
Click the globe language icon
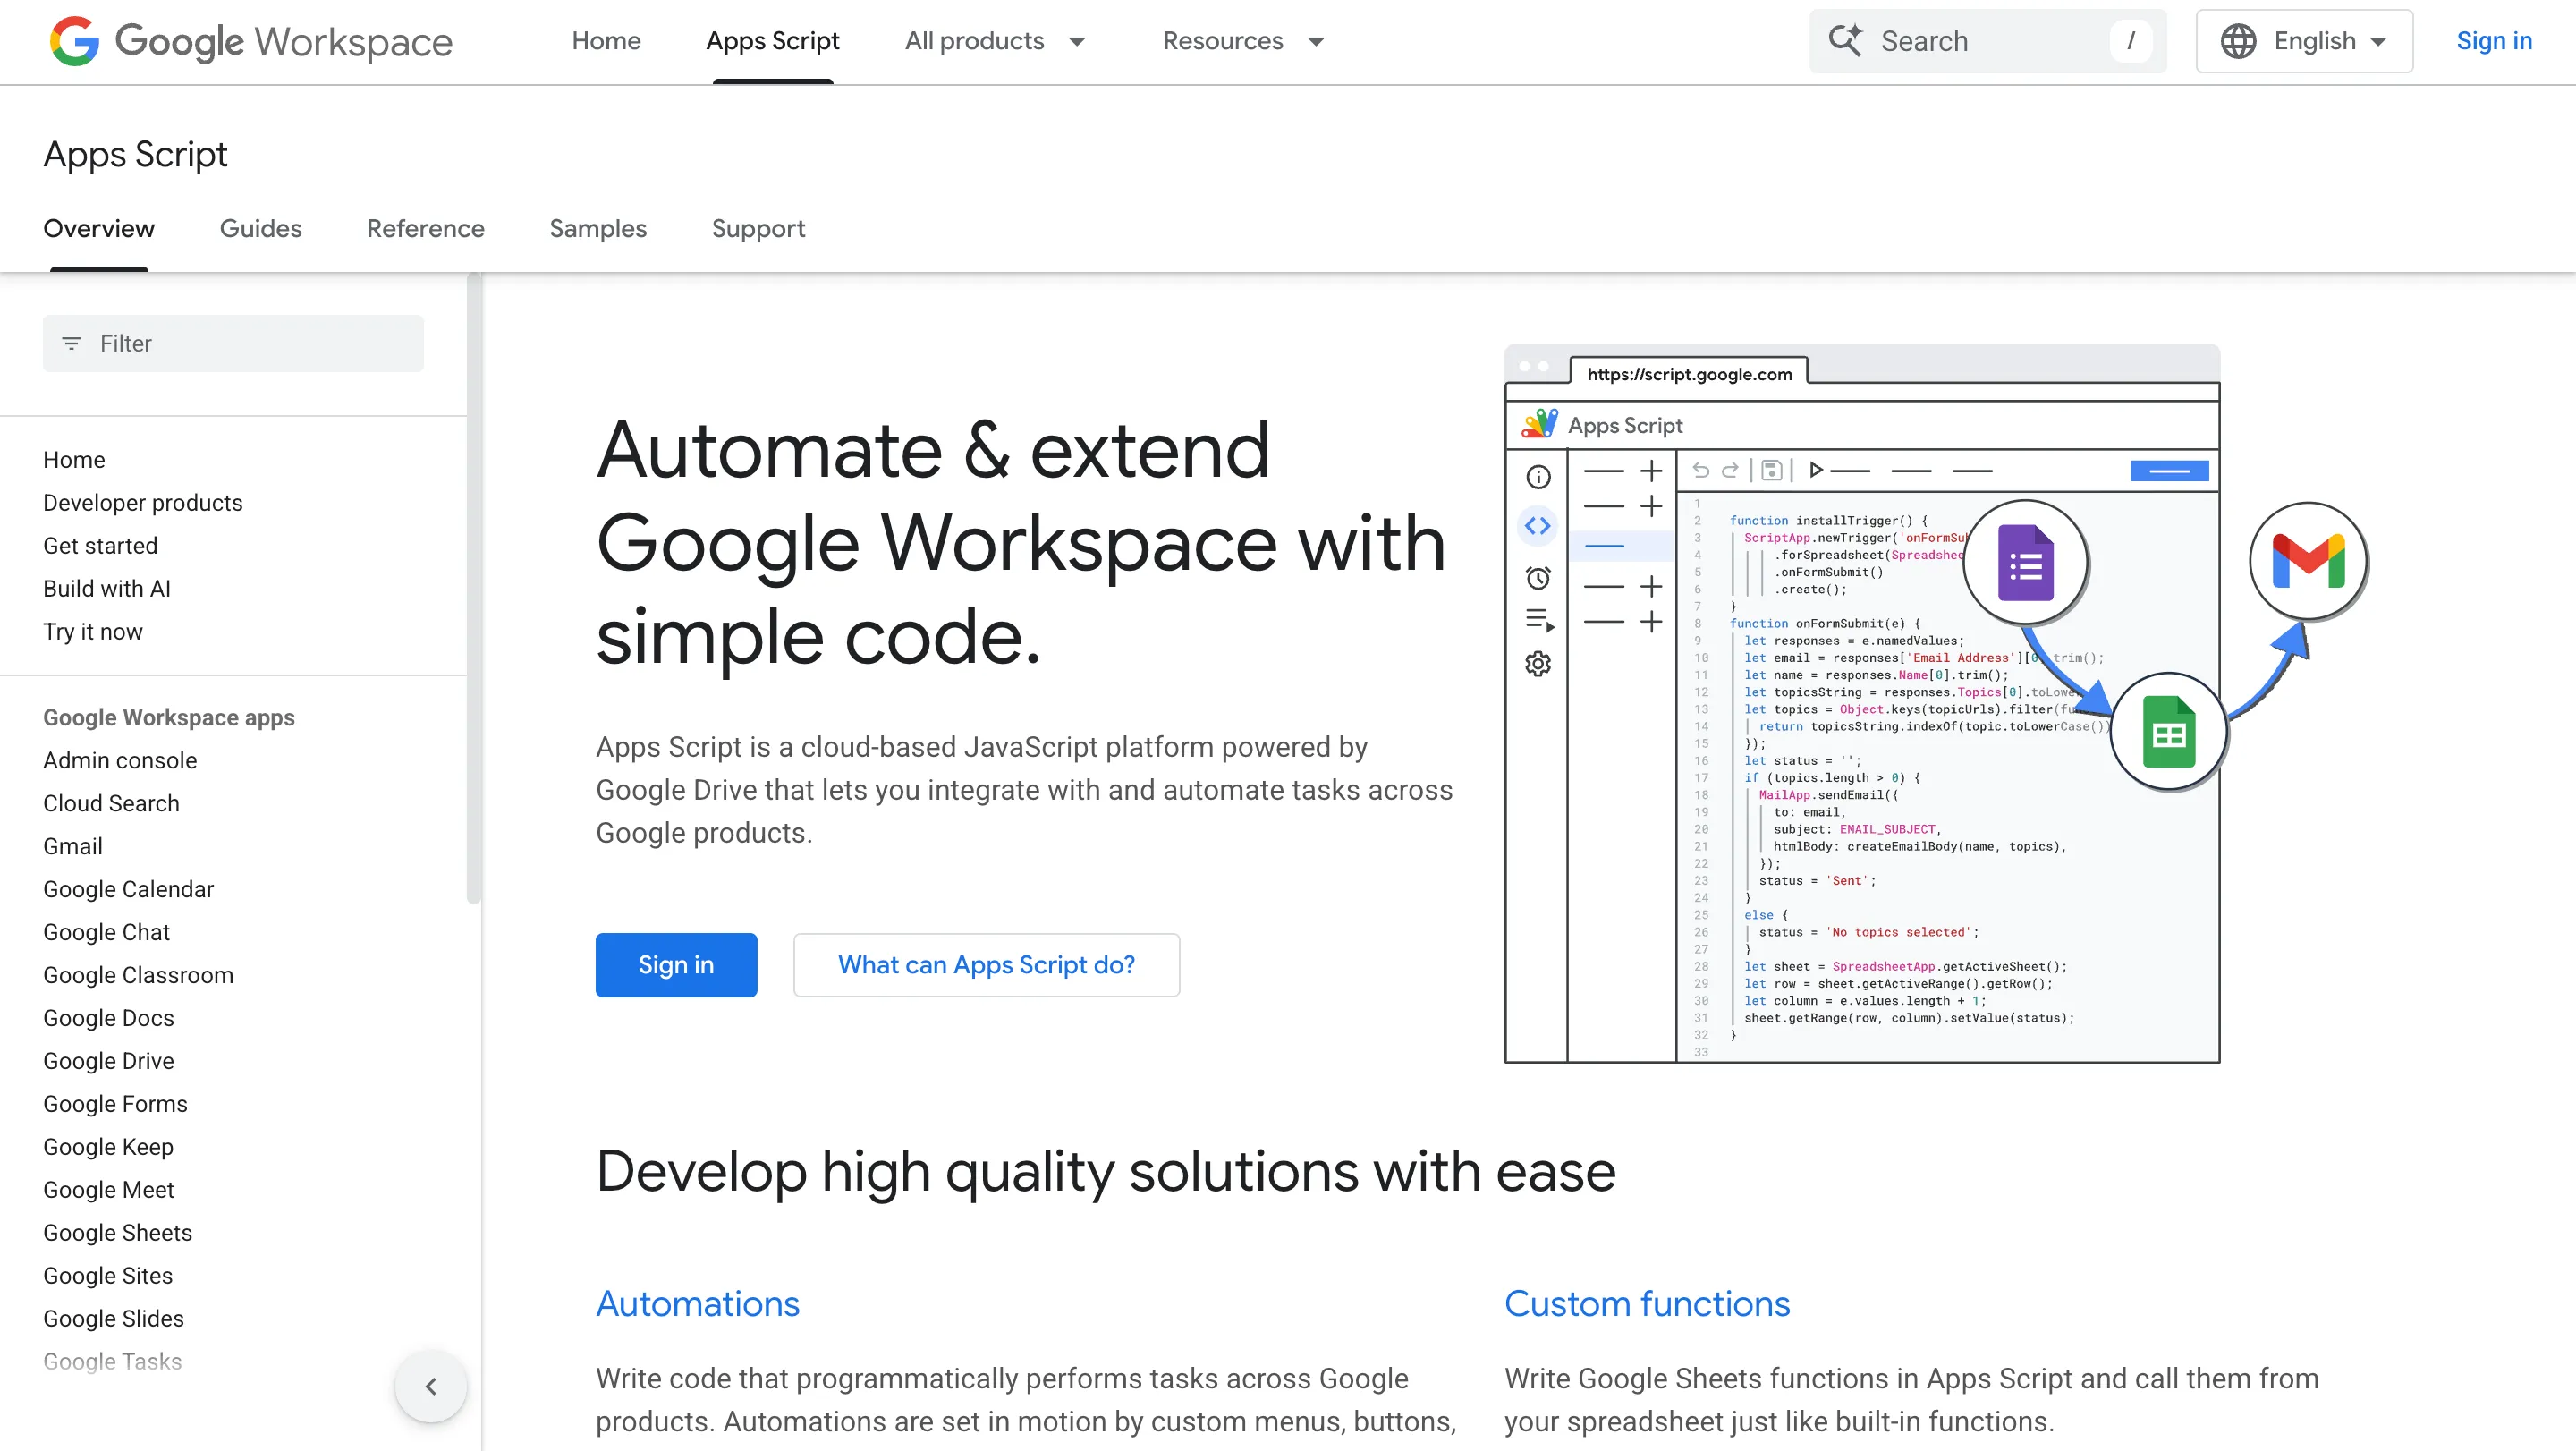click(x=2238, y=41)
